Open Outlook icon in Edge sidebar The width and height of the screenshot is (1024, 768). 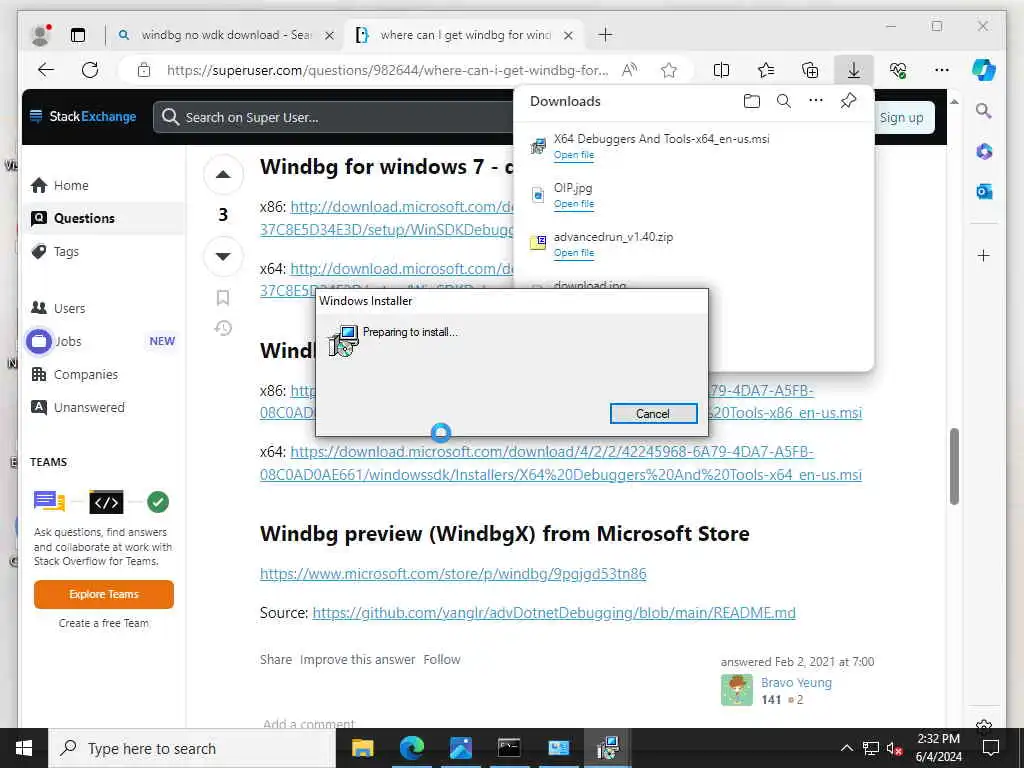pyautogui.click(x=984, y=191)
